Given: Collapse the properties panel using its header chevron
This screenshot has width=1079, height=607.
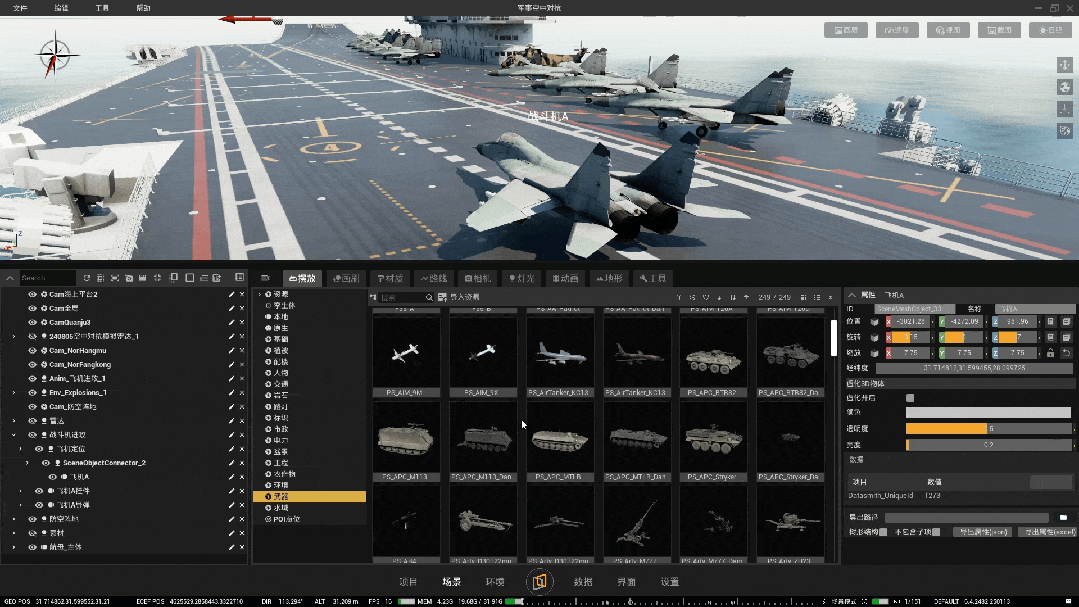Looking at the screenshot, I should point(852,296).
